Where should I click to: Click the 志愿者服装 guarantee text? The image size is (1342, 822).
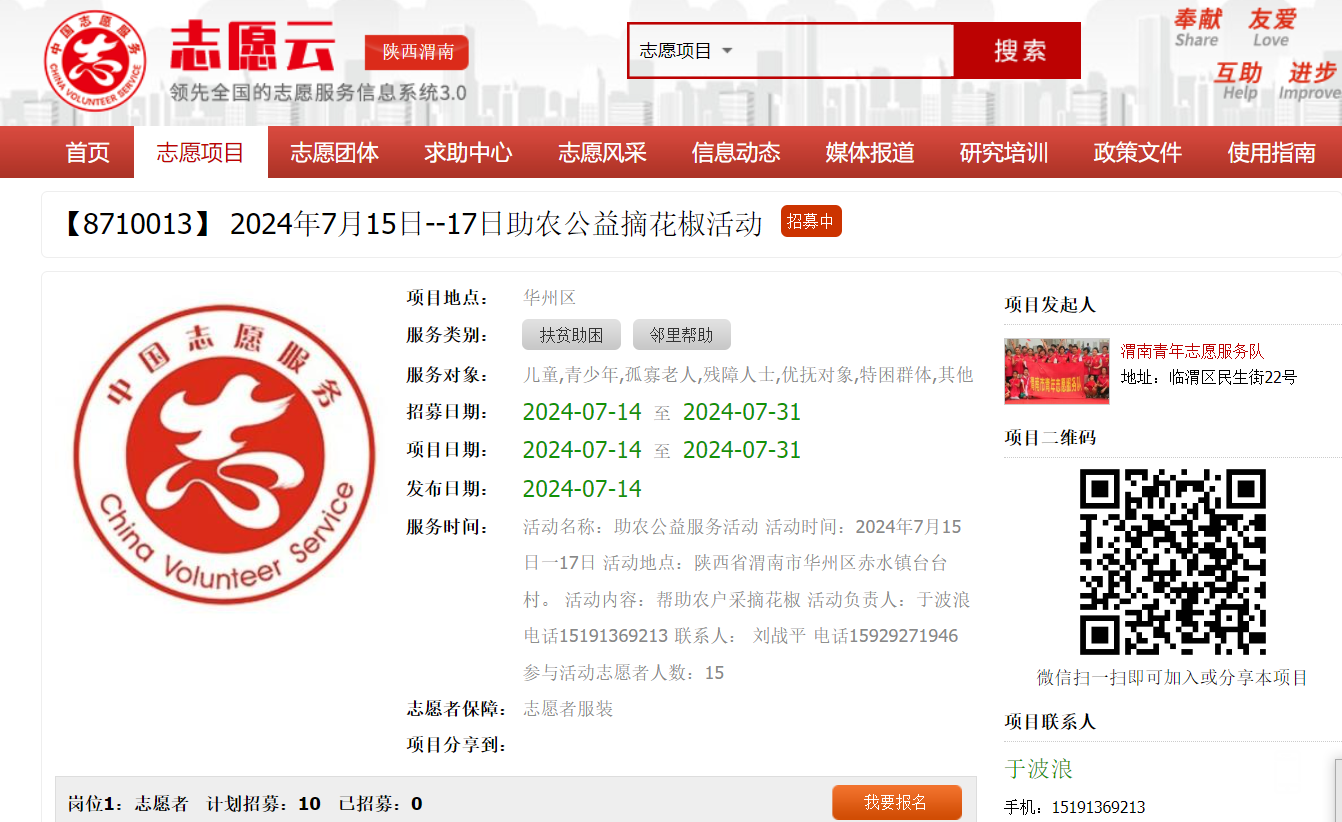pyautogui.click(x=568, y=709)
